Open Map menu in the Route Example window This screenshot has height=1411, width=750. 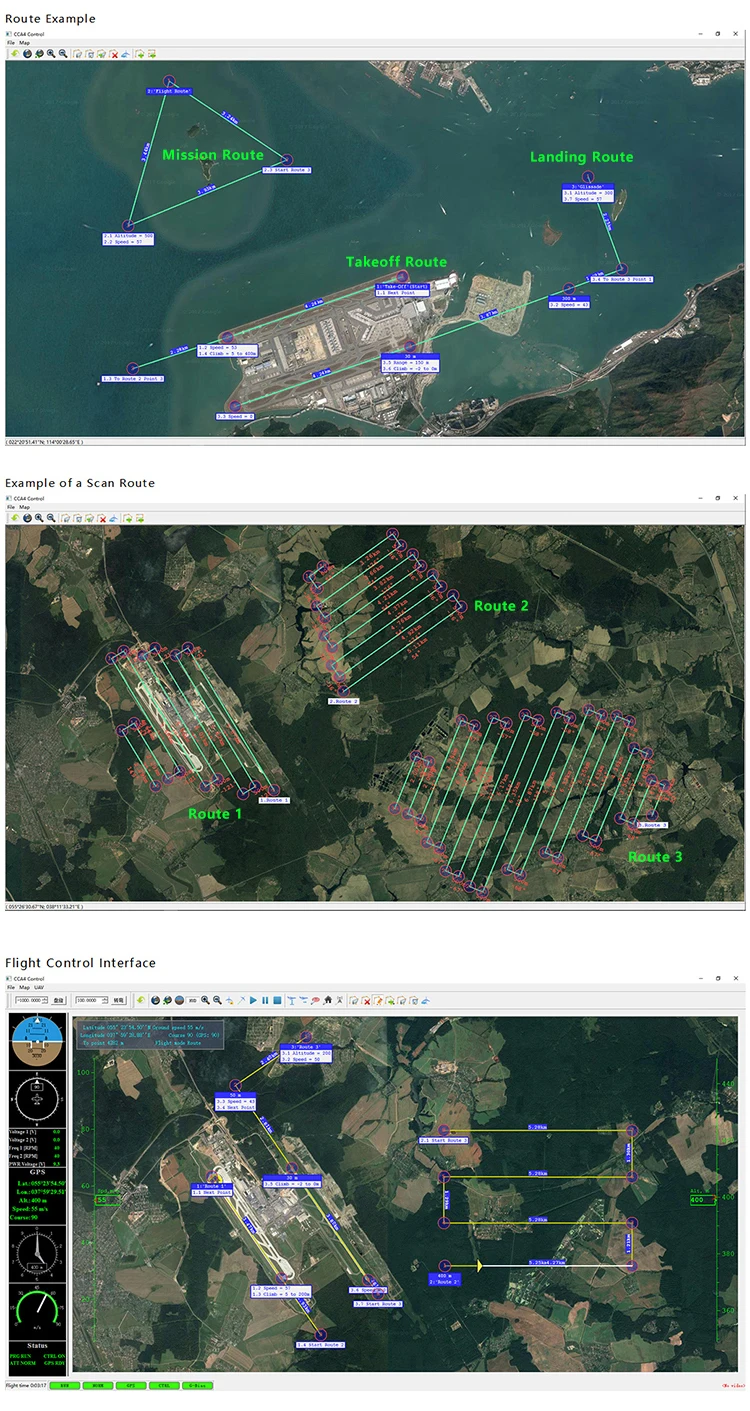click(x=25, y=43)
